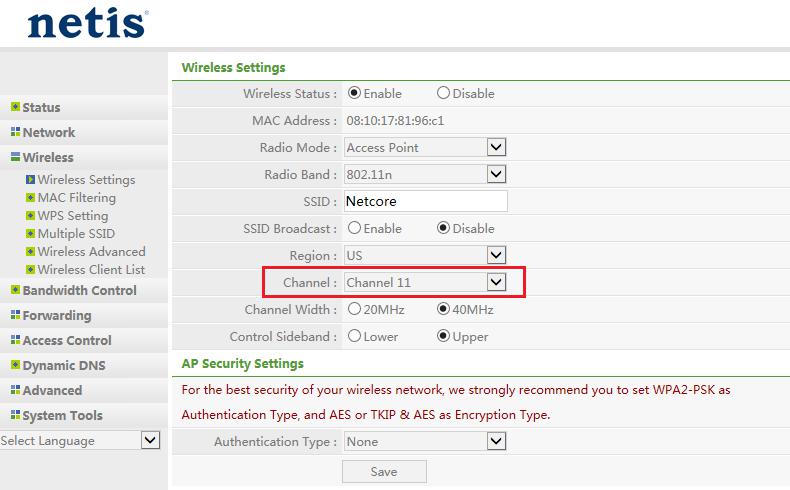Go to Wireless Advanced page
Viewport: 790px width, 490px height.
pos(91,252)
